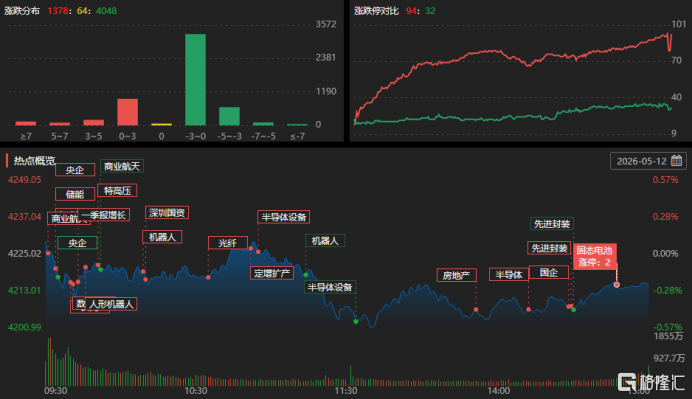Select the 定增扩产 hotspot tag
This screenshot has height=399, width=692.
tap(272, 273)
